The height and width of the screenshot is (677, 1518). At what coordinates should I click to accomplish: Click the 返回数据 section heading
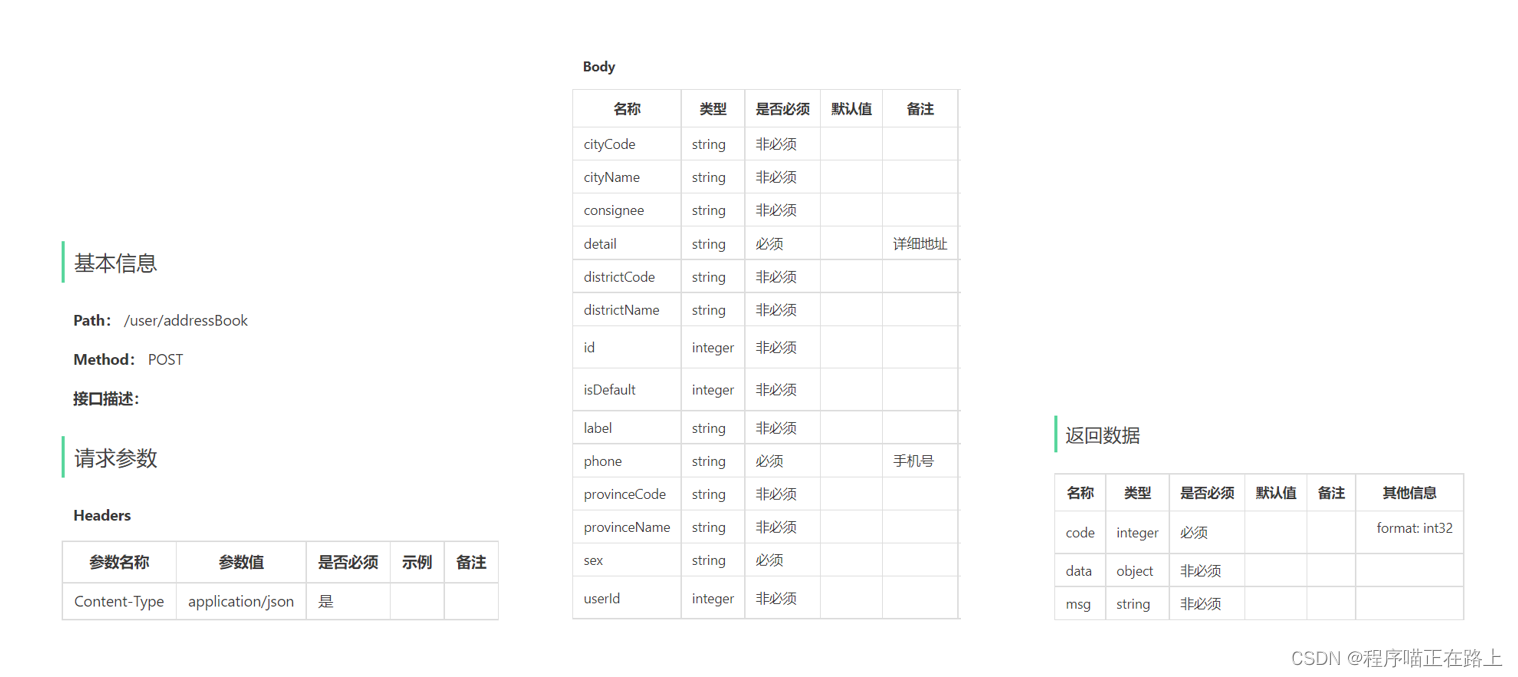point(1102,435)
